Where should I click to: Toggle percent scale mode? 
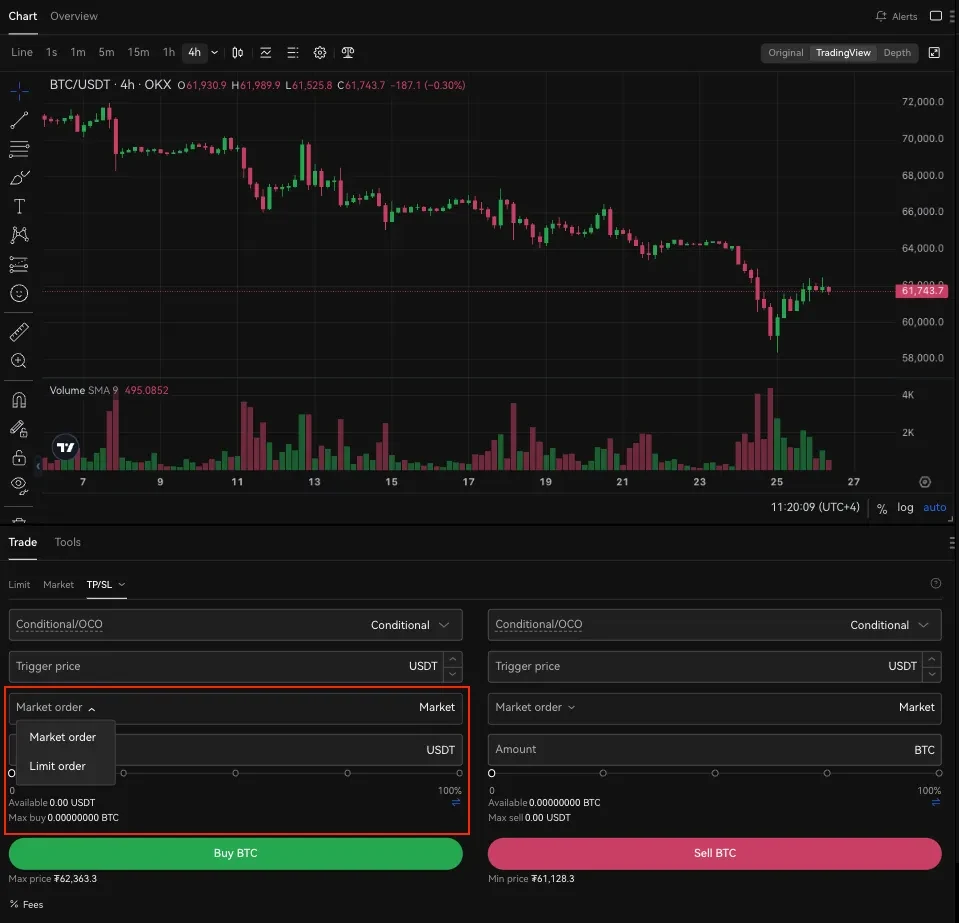click(881, 508)
